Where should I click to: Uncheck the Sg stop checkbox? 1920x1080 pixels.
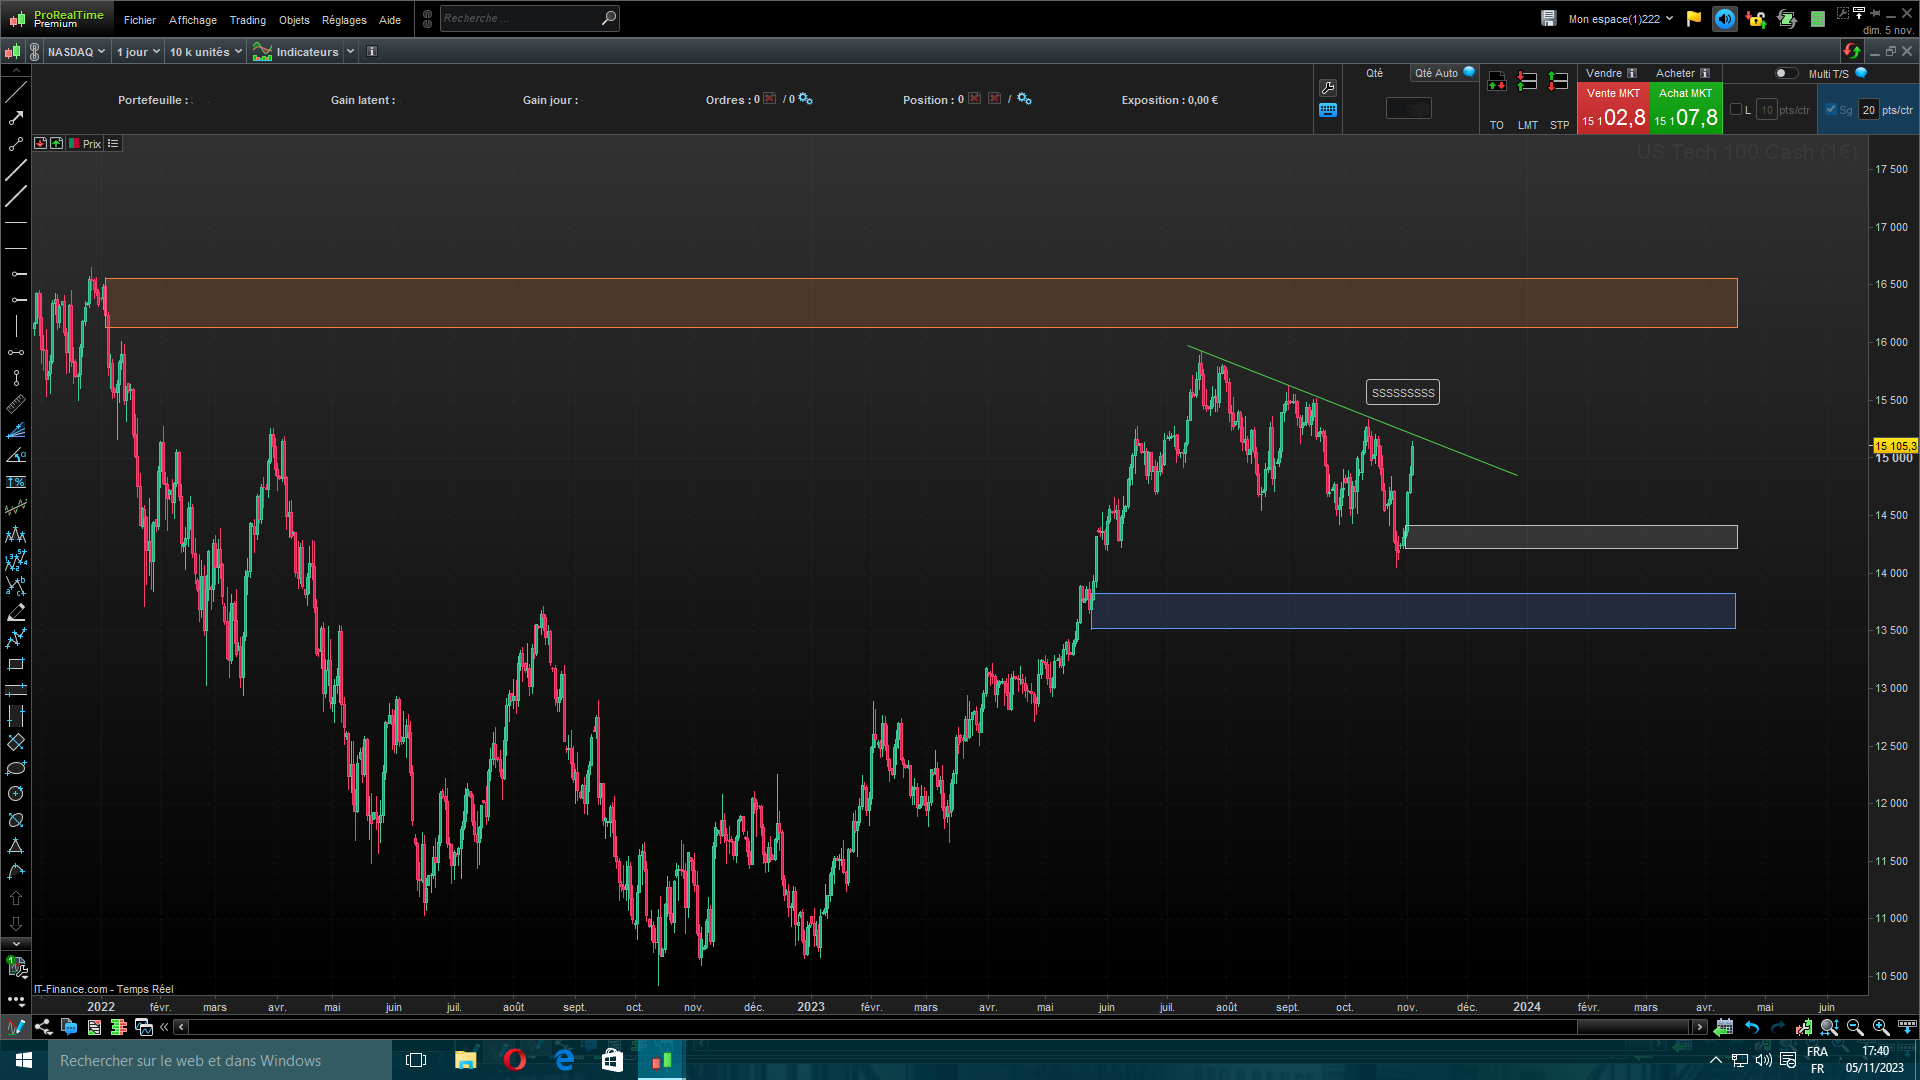click(x=1831, y=110)
